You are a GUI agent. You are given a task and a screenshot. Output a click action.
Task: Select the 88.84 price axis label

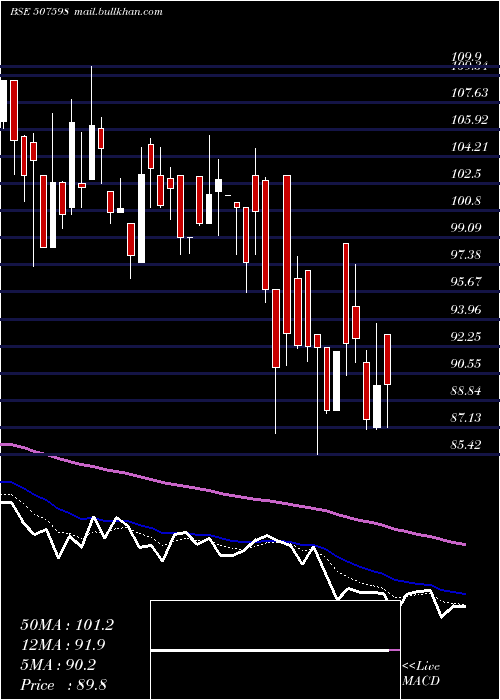[x=467, y=391]
